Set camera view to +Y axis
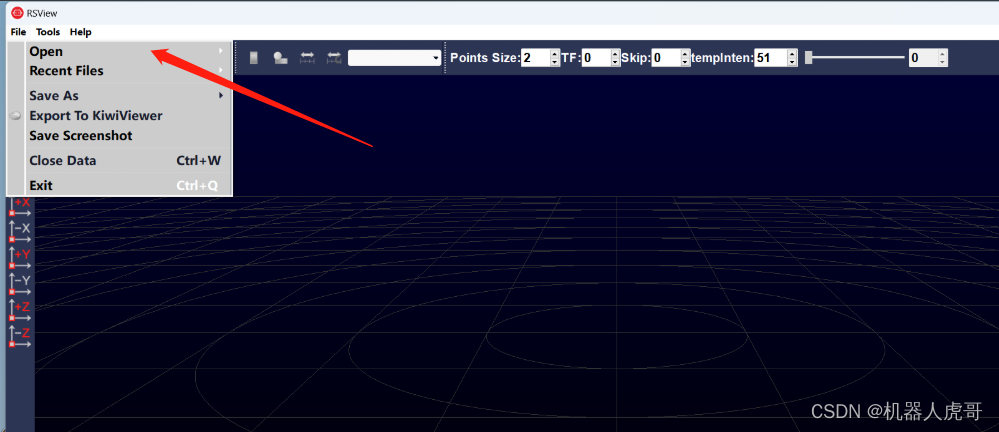This screenshot has height=432, width=999. pos(19,259)
